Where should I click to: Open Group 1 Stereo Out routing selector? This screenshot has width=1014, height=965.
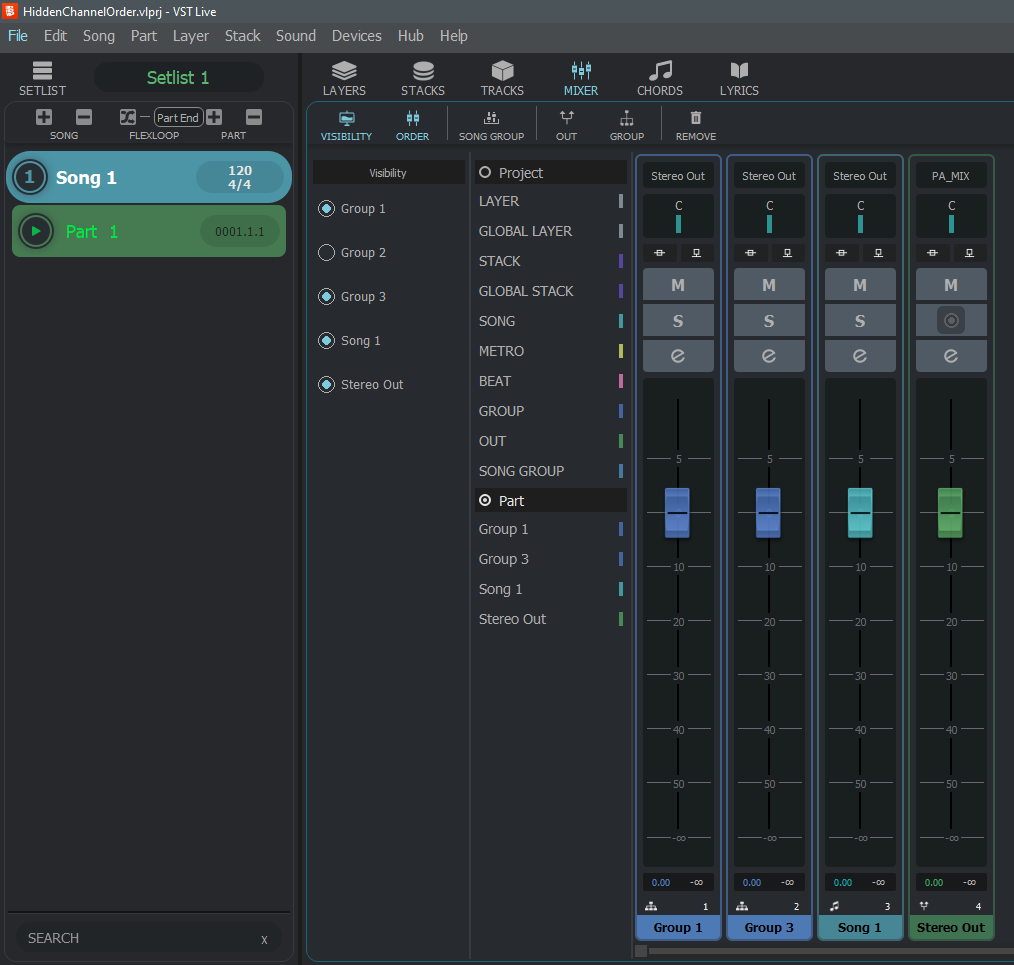pyautogui.click(x=678, y=176)
